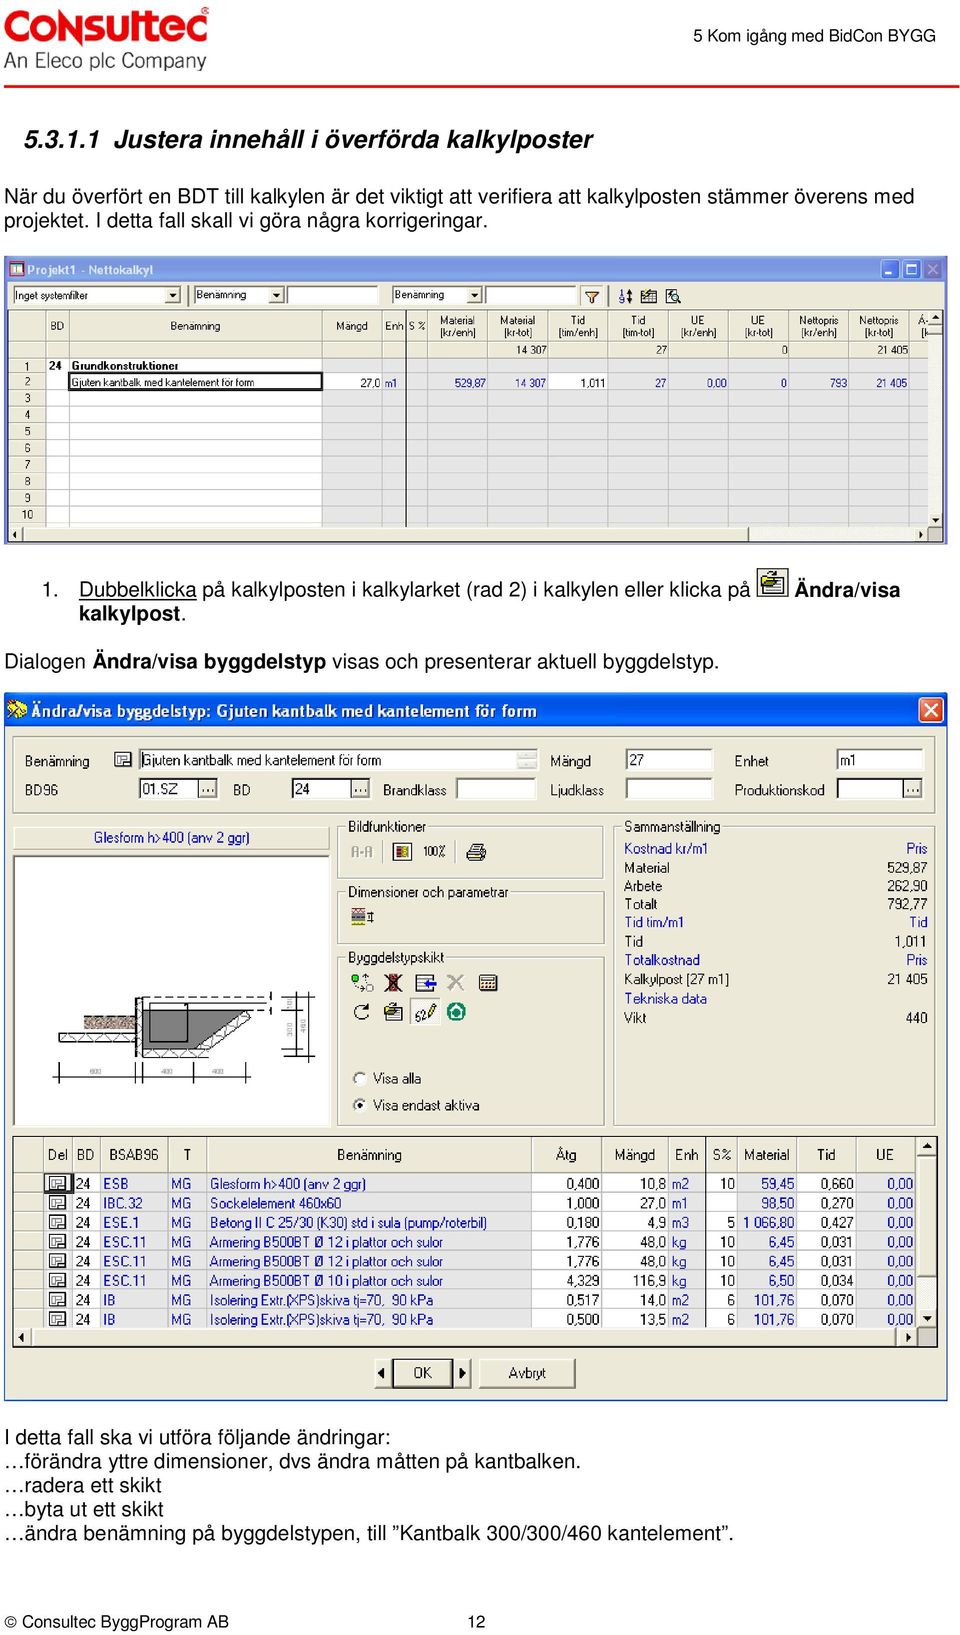Click the Del icon for the ESE.1 row
The width and height of the screenshot is (960, 1635).
tap(57, 1223)
